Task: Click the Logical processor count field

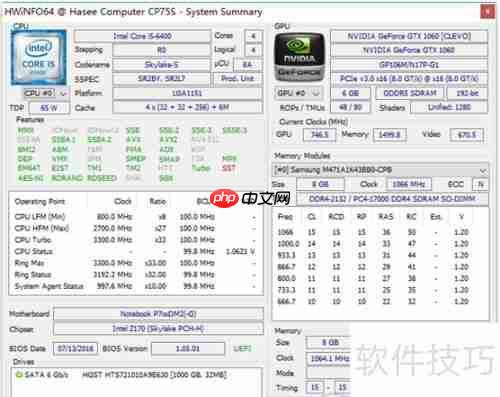Action: tap(253, 50)
